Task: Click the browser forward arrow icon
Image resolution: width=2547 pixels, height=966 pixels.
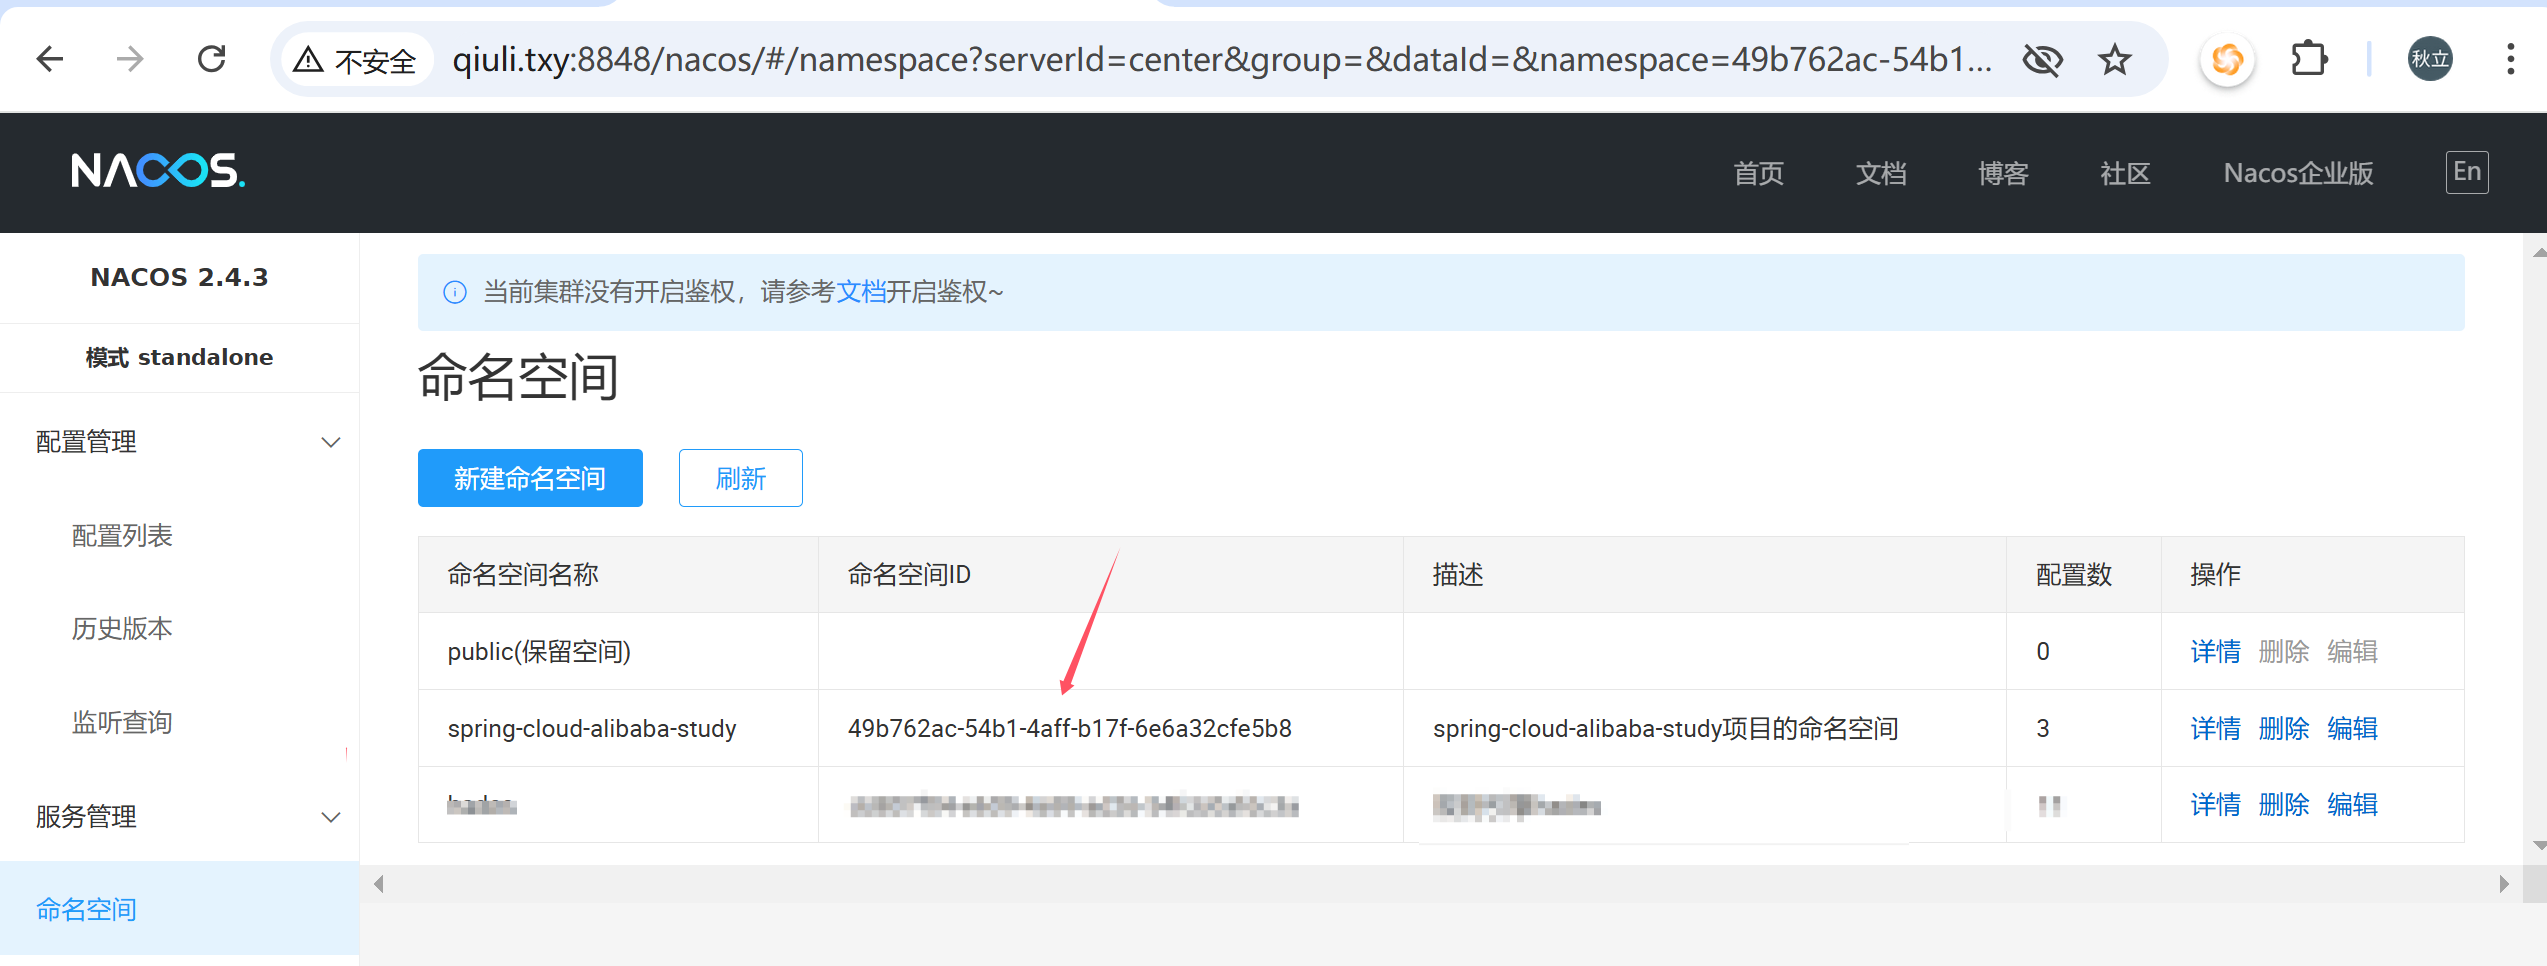Action: point(130,60)
